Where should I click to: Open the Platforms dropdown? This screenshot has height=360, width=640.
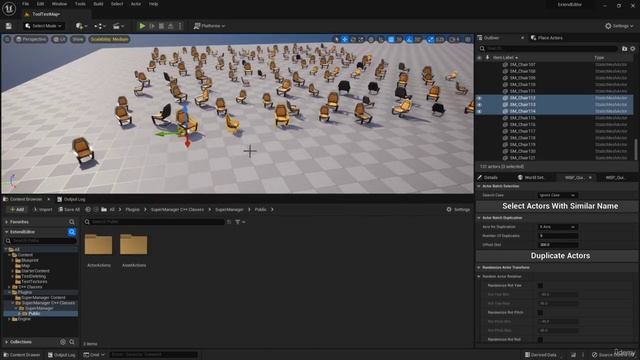point(209,26)
